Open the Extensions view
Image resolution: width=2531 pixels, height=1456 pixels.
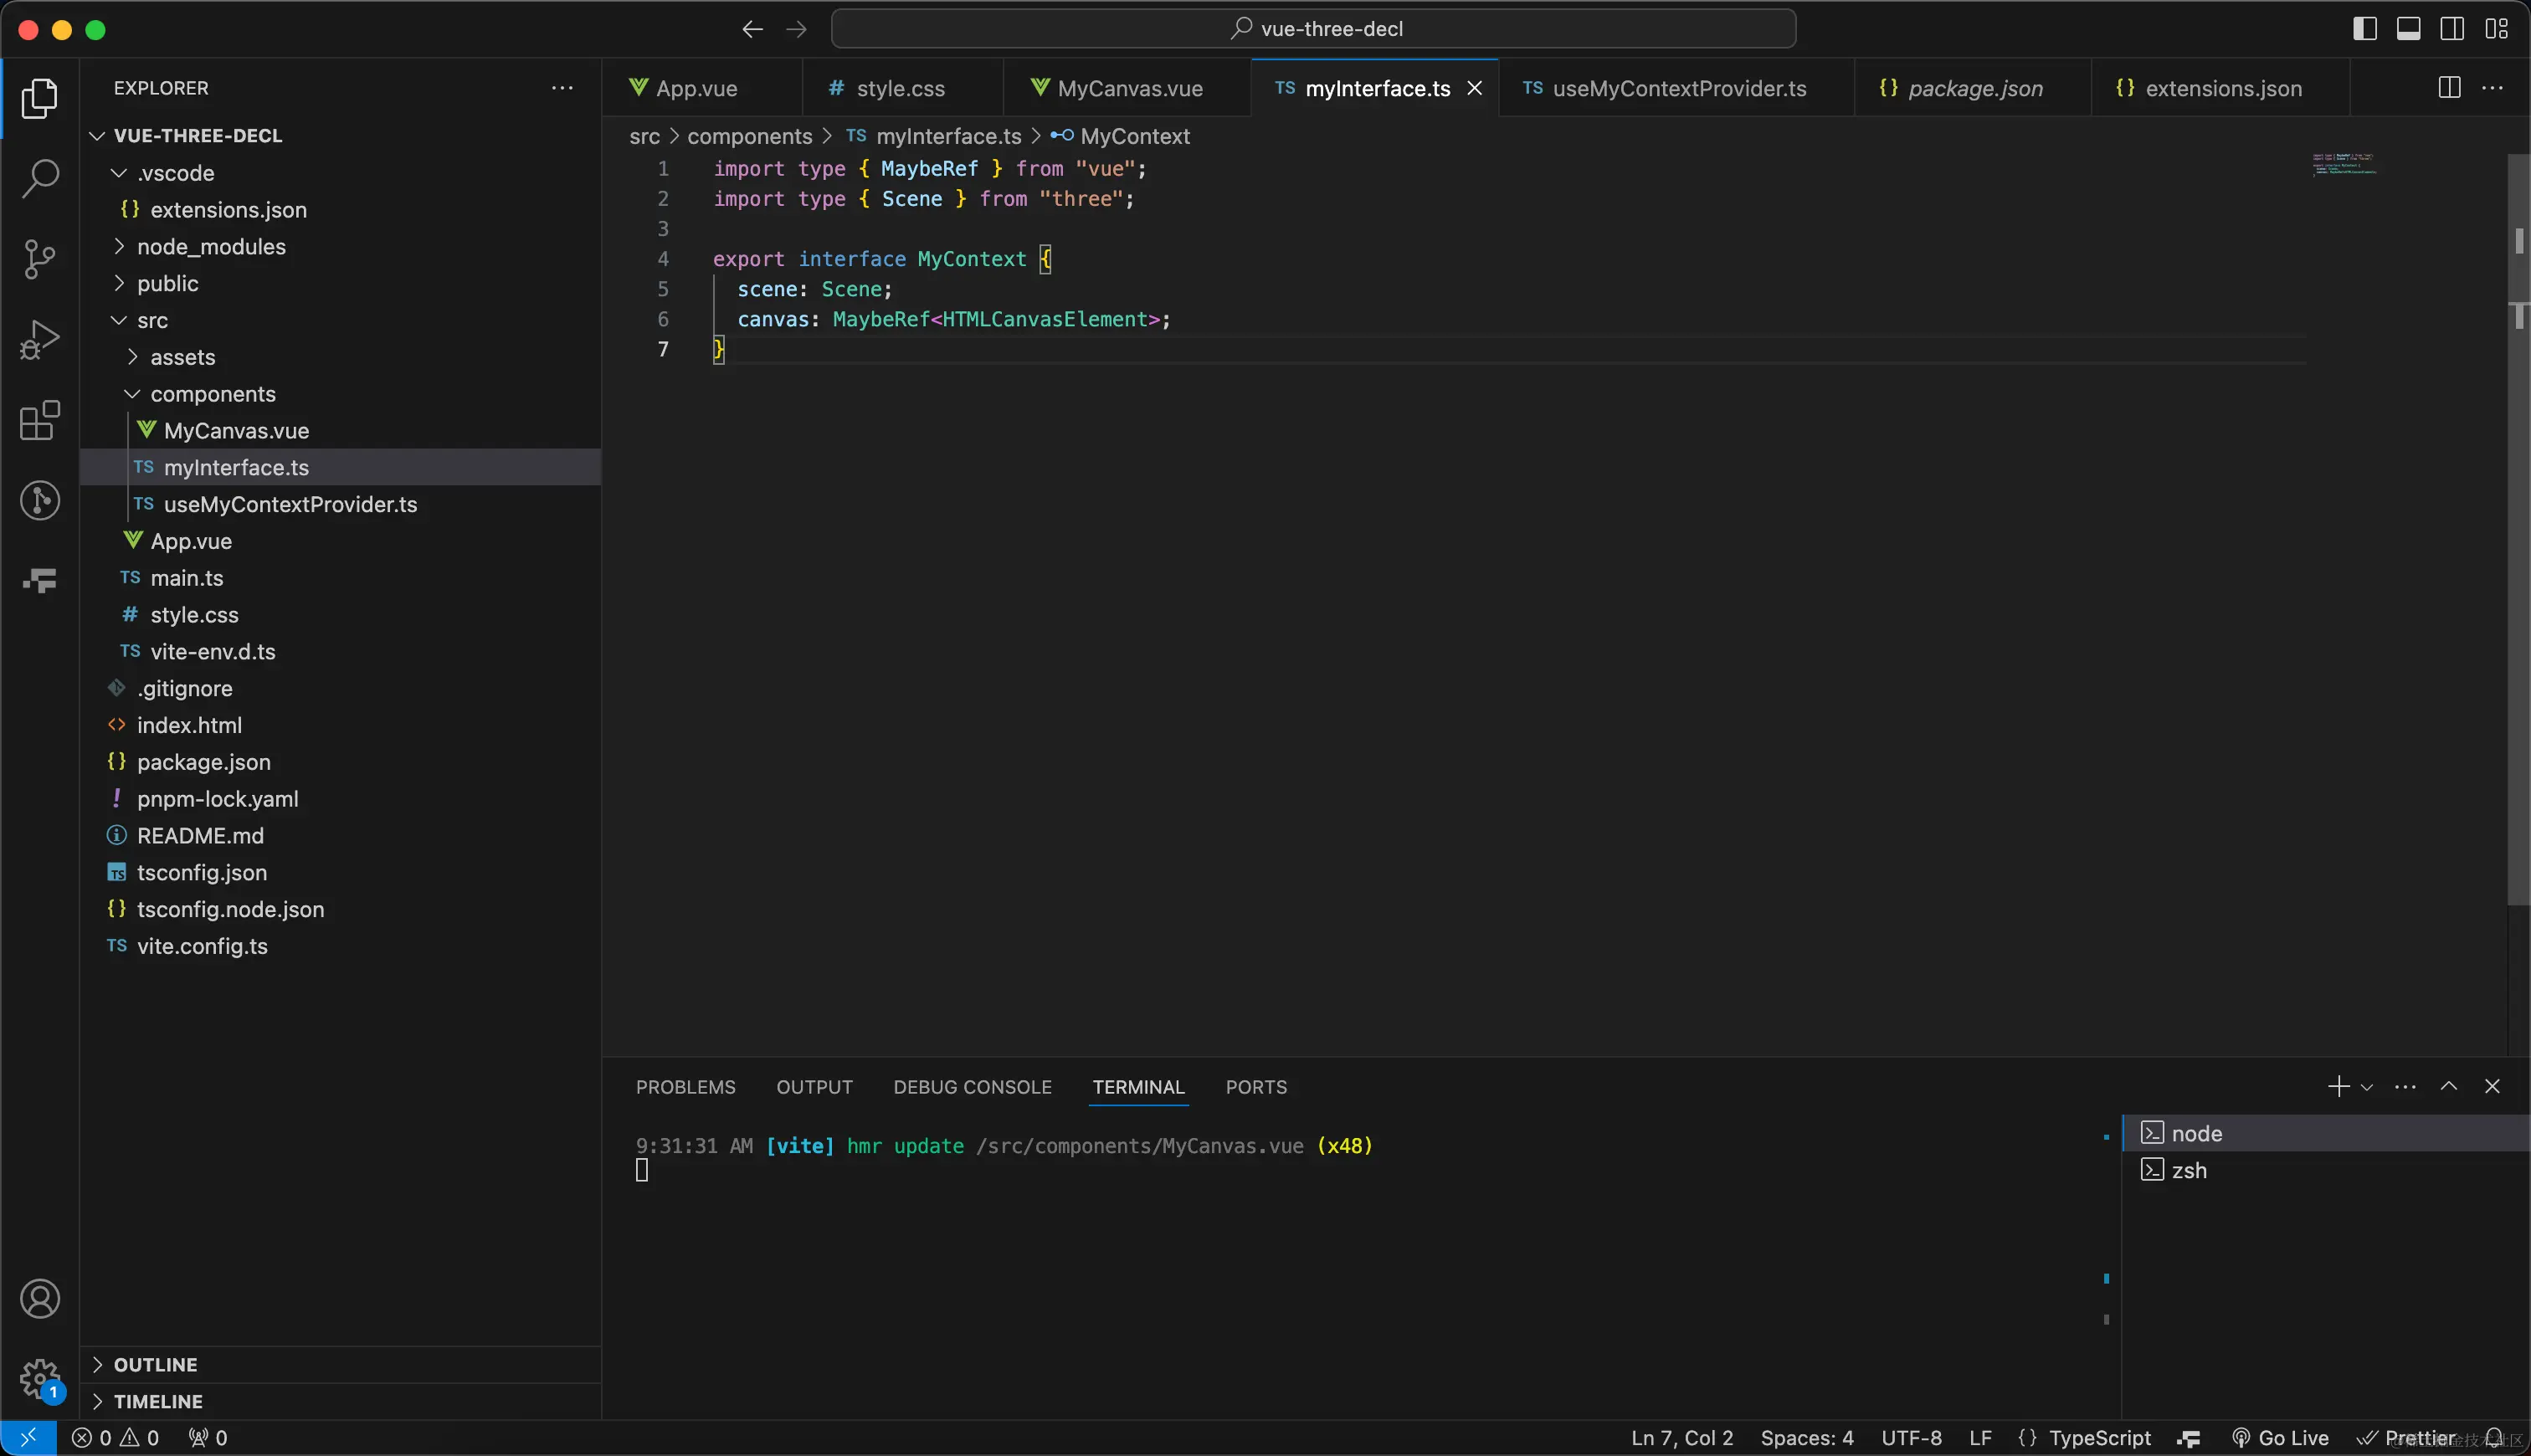40,420
